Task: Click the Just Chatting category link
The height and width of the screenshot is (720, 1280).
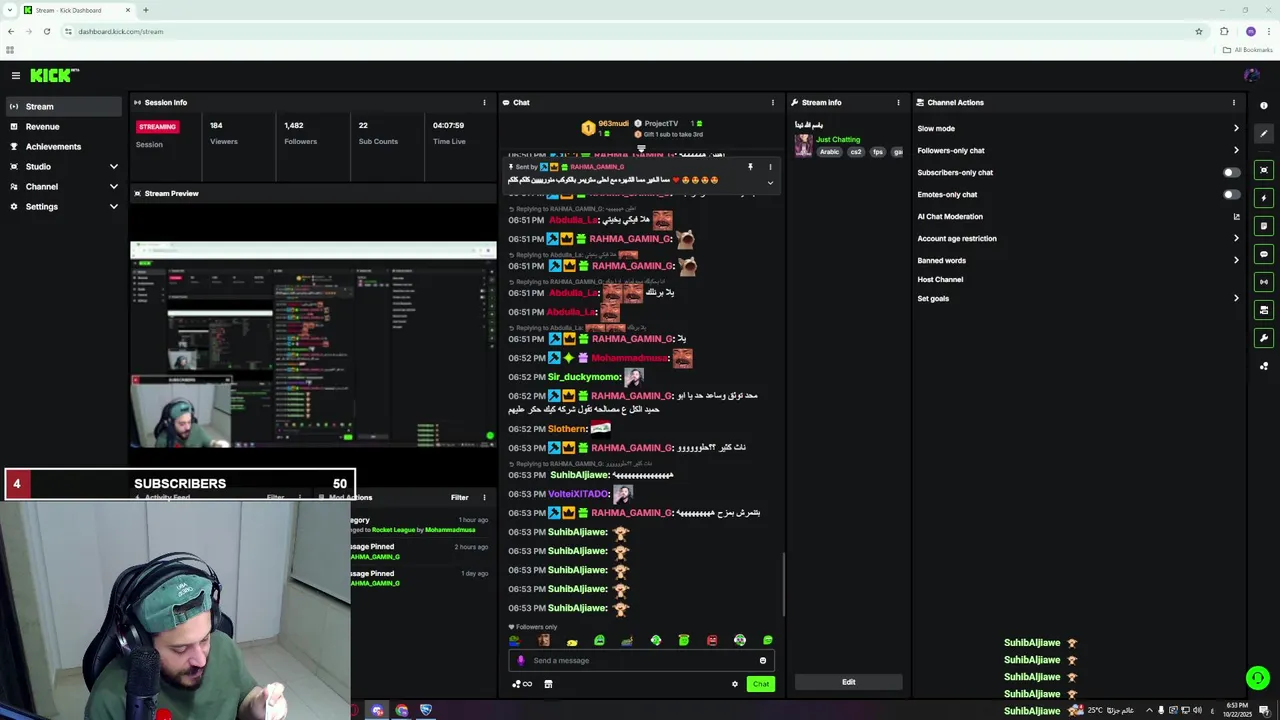Action: click(838, 140)
